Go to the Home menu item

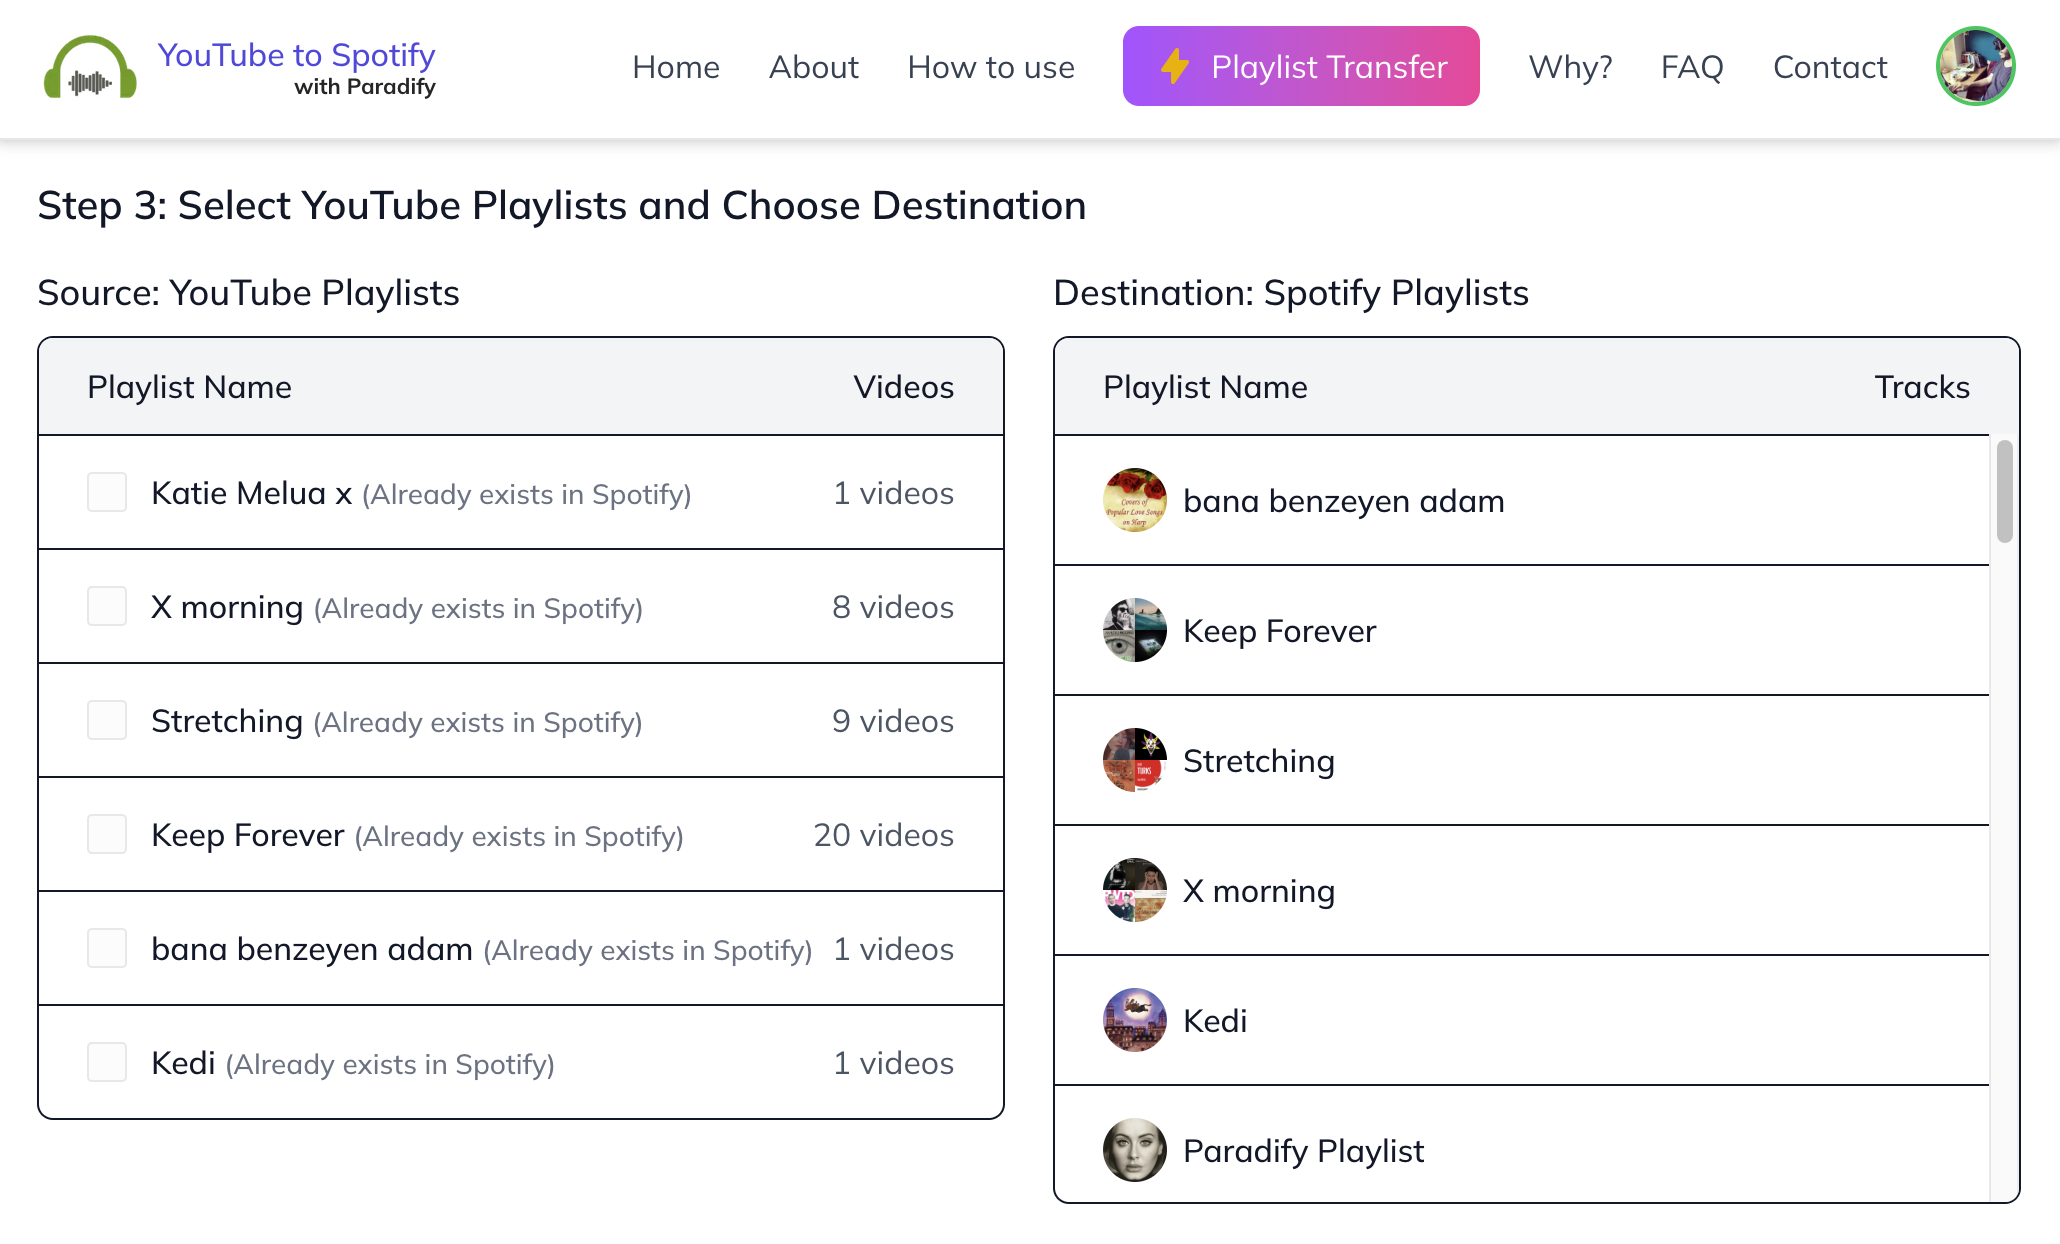[x=676, y=67]
